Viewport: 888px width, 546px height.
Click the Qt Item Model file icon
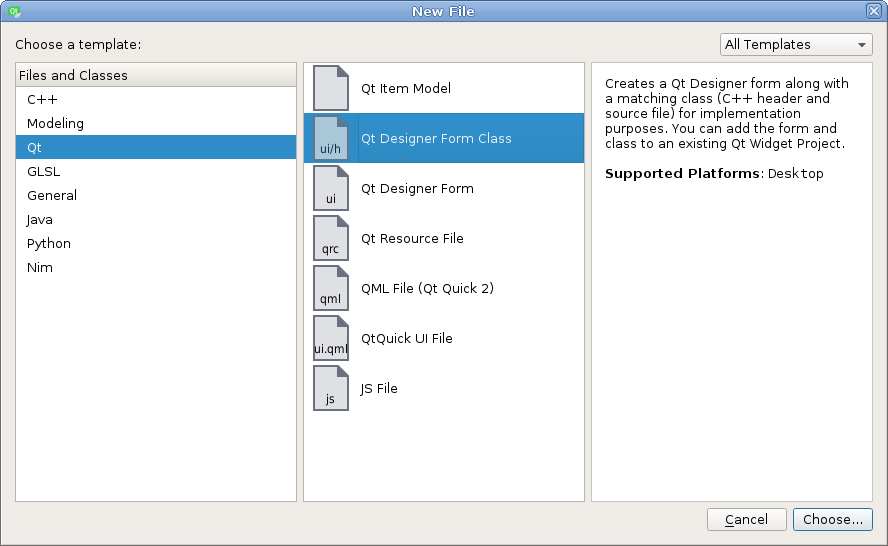331,88
